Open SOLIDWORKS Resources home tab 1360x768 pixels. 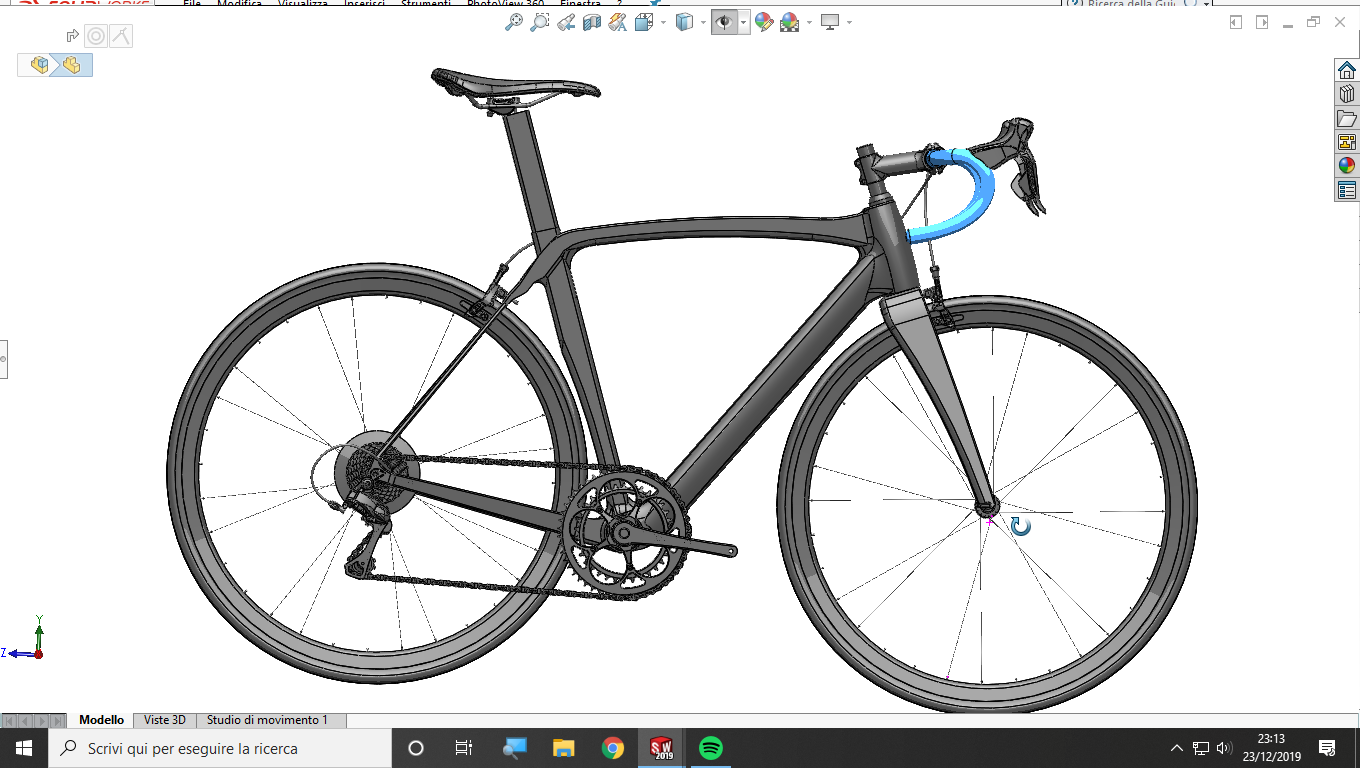pos(1347,70)
